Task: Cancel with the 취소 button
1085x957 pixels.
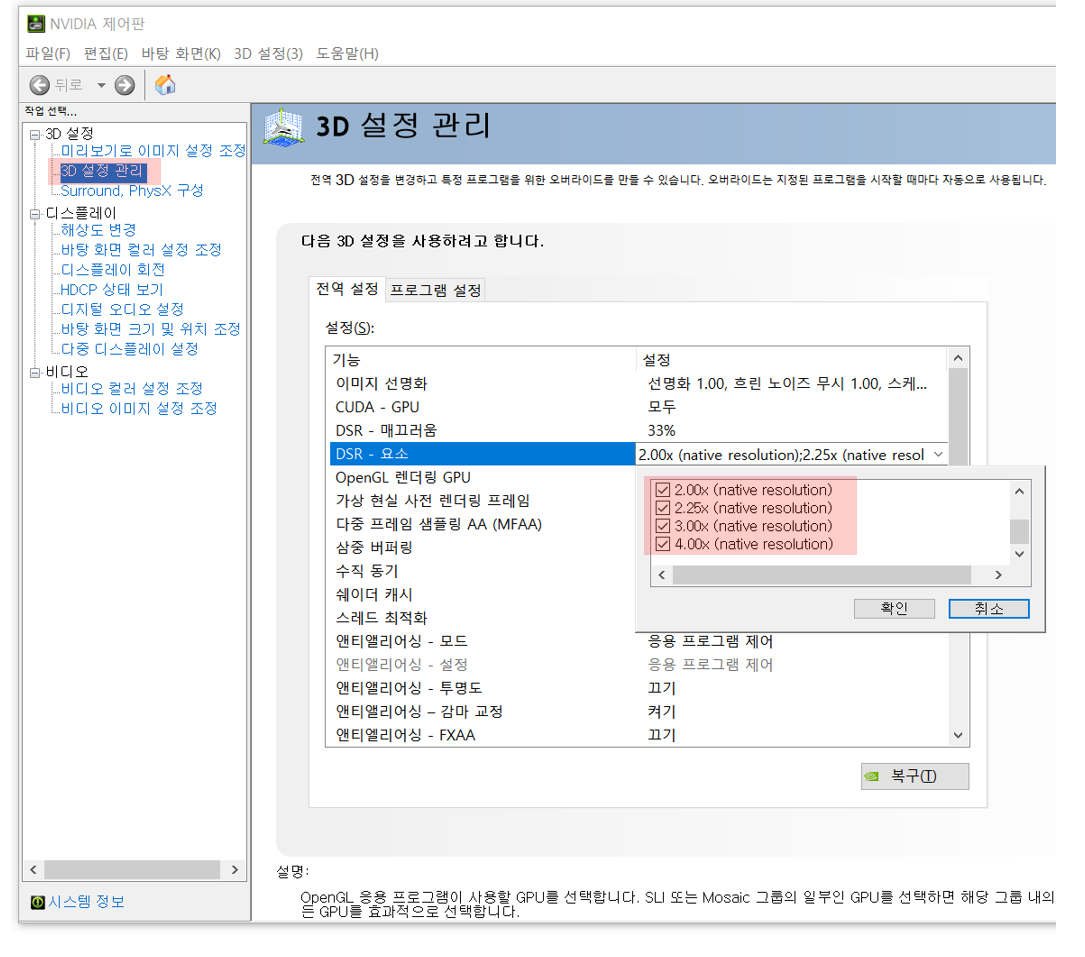Action: point(989,608)
